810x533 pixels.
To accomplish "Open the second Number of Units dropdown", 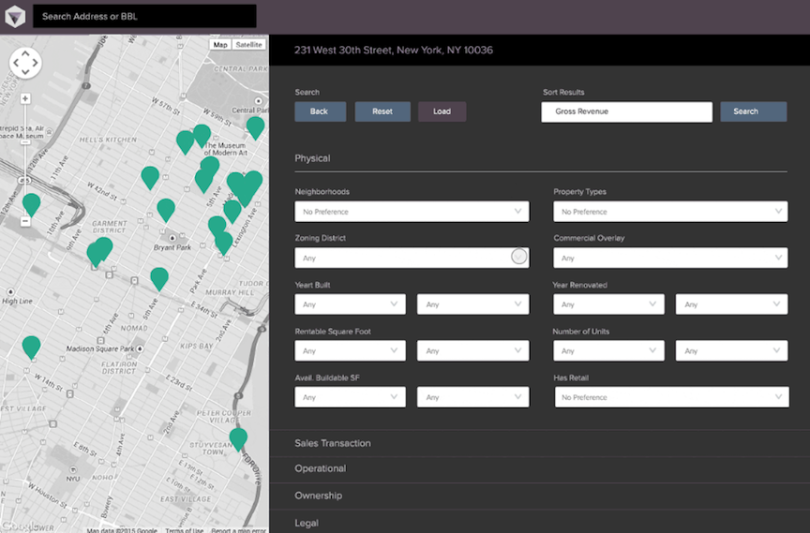I will tap(731, 351).
